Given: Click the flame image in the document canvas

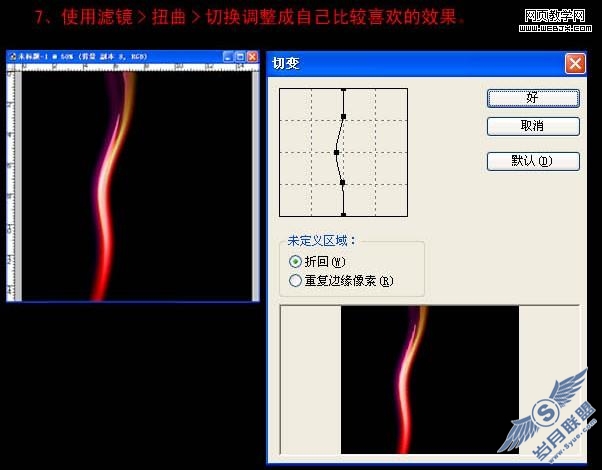Looking at the screenshot, I should click(137, 186).
